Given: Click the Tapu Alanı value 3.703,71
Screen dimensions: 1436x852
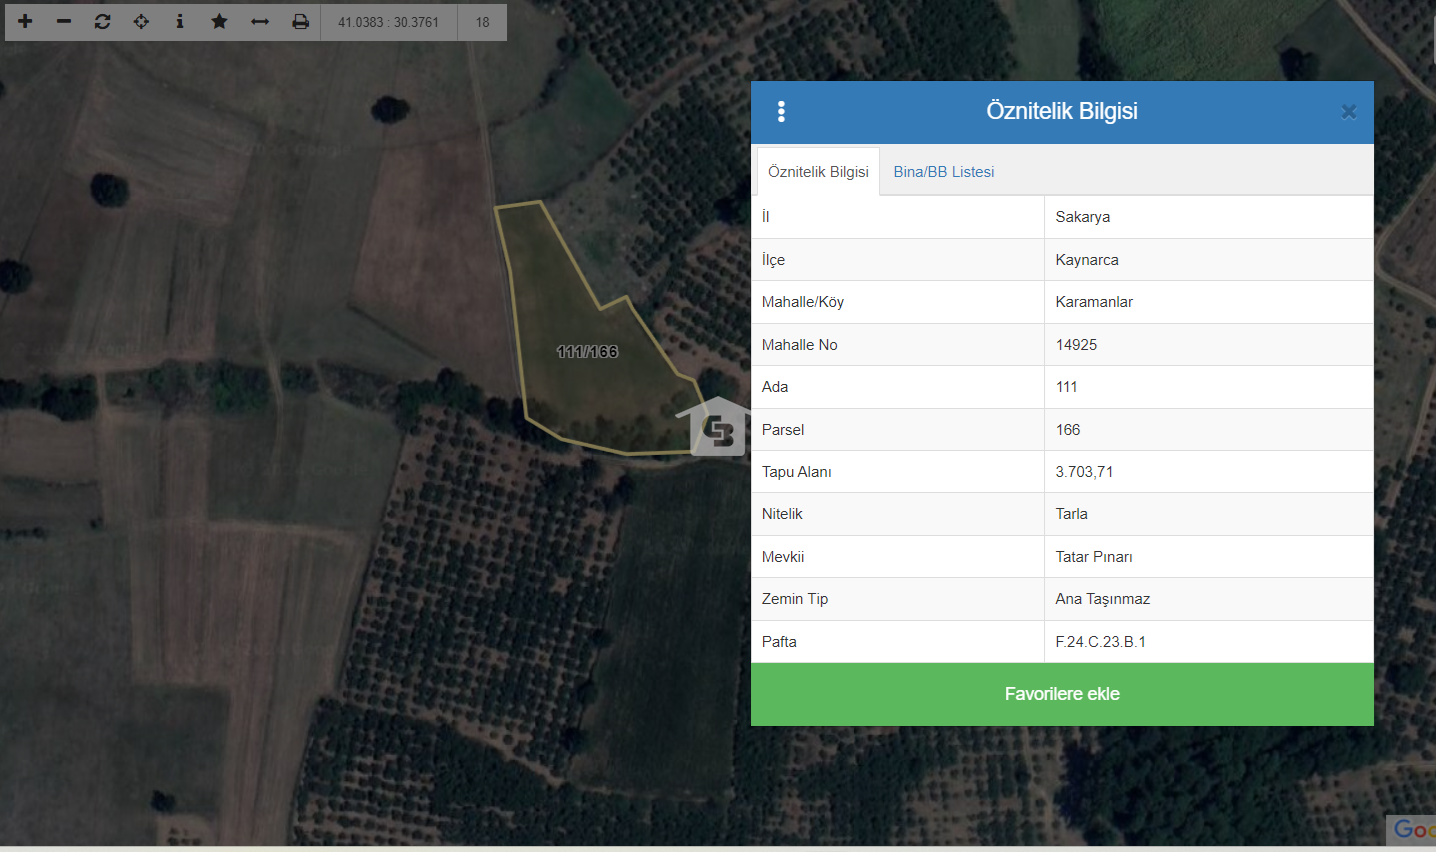Looking at the screenshot, I should pos(1084,472).
